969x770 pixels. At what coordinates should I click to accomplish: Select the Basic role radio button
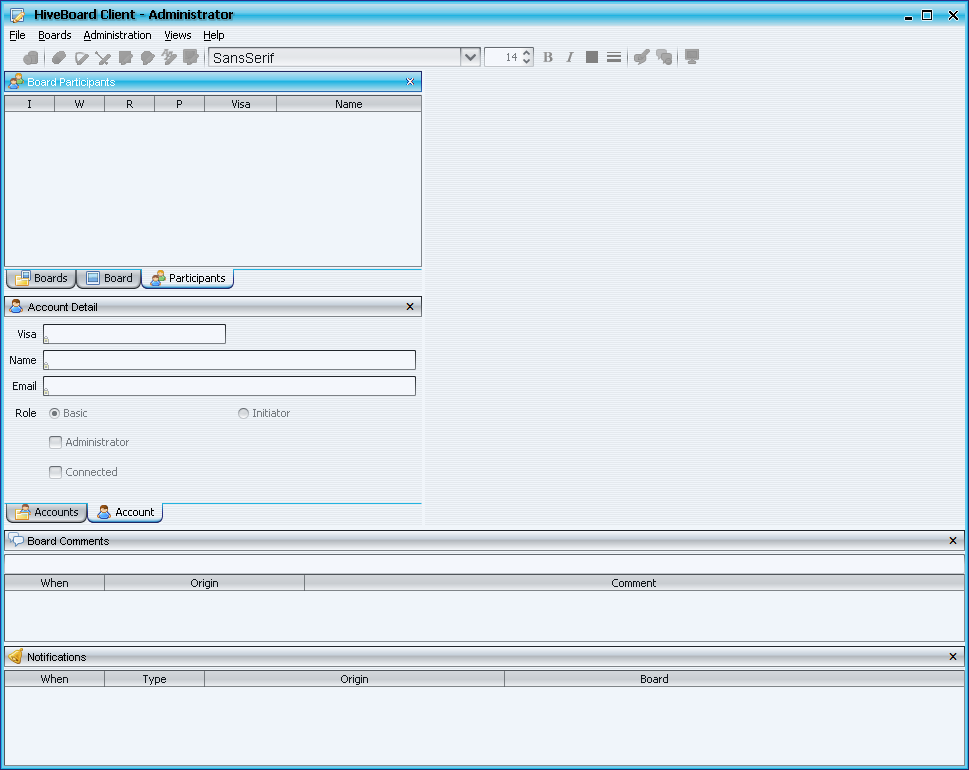pyautogui.click(x=55, y=414)
